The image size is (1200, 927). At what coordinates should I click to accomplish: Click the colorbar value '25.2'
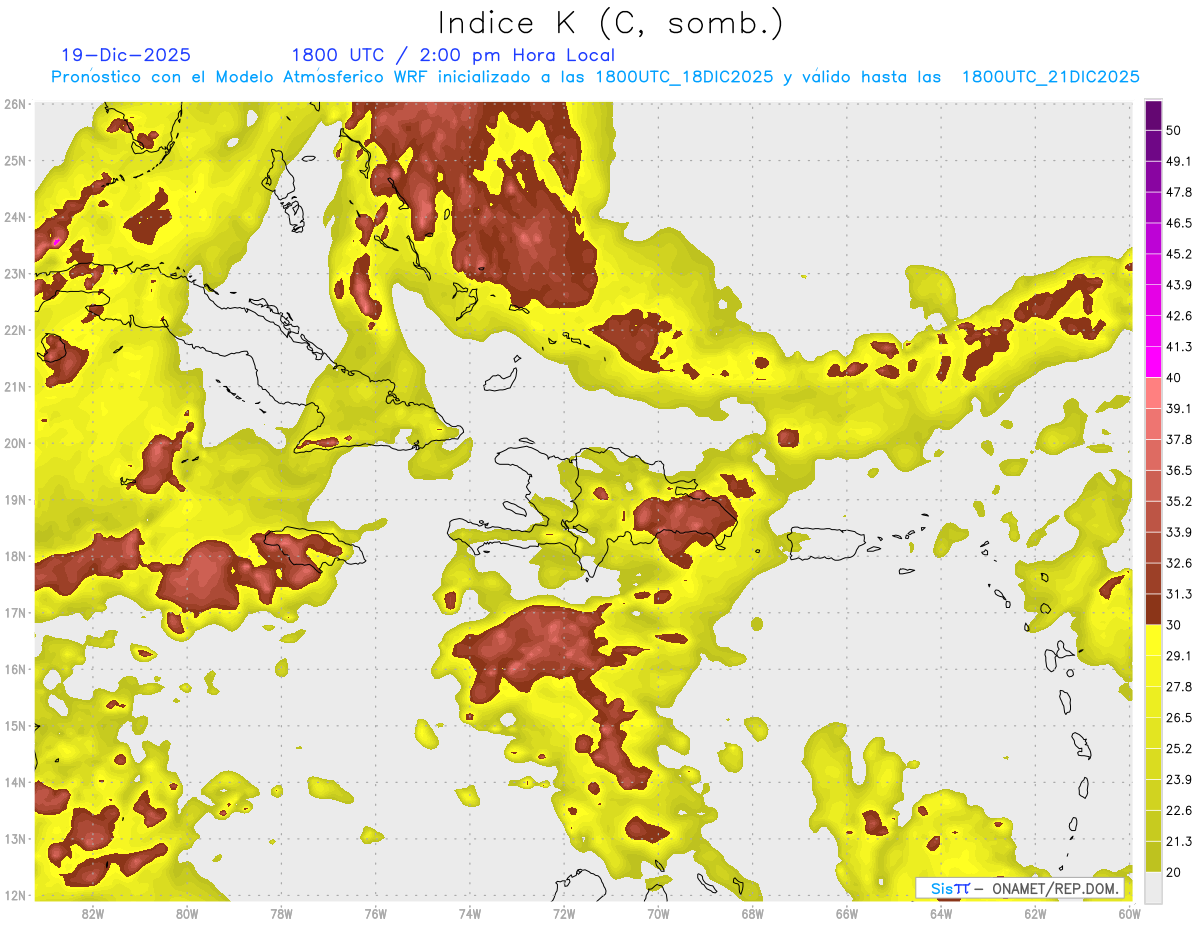point(1178,749)
